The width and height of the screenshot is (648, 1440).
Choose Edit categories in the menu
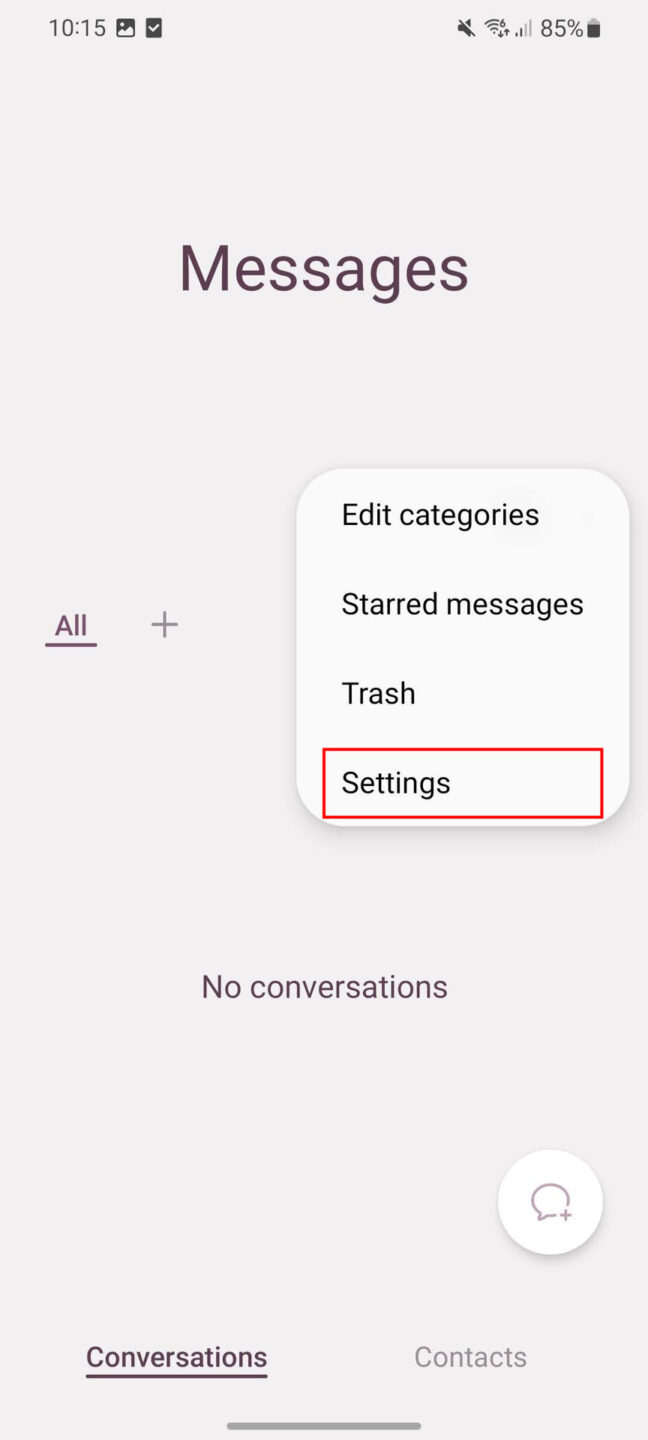pyautogui.click(x=440, y=515)
